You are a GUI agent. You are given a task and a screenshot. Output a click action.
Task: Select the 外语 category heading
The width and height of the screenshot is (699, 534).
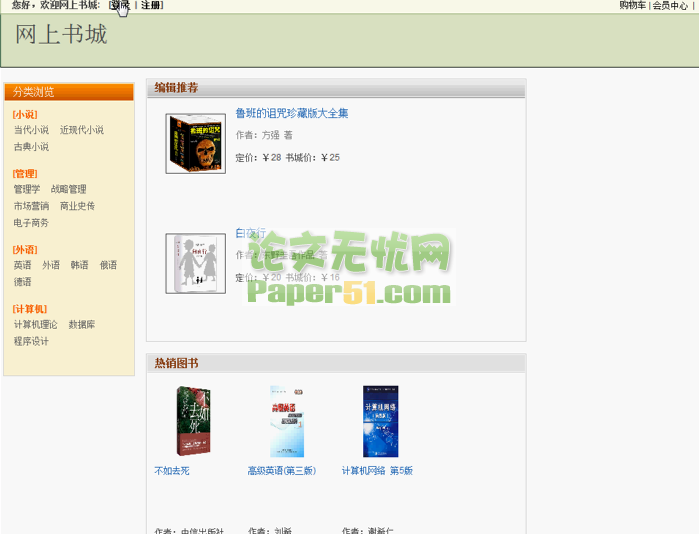point(25,249)
